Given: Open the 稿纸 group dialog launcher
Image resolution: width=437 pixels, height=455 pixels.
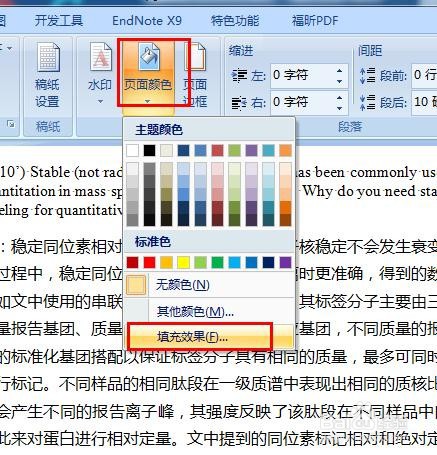Looking at the screenshot, I should (x=11, y=125).
